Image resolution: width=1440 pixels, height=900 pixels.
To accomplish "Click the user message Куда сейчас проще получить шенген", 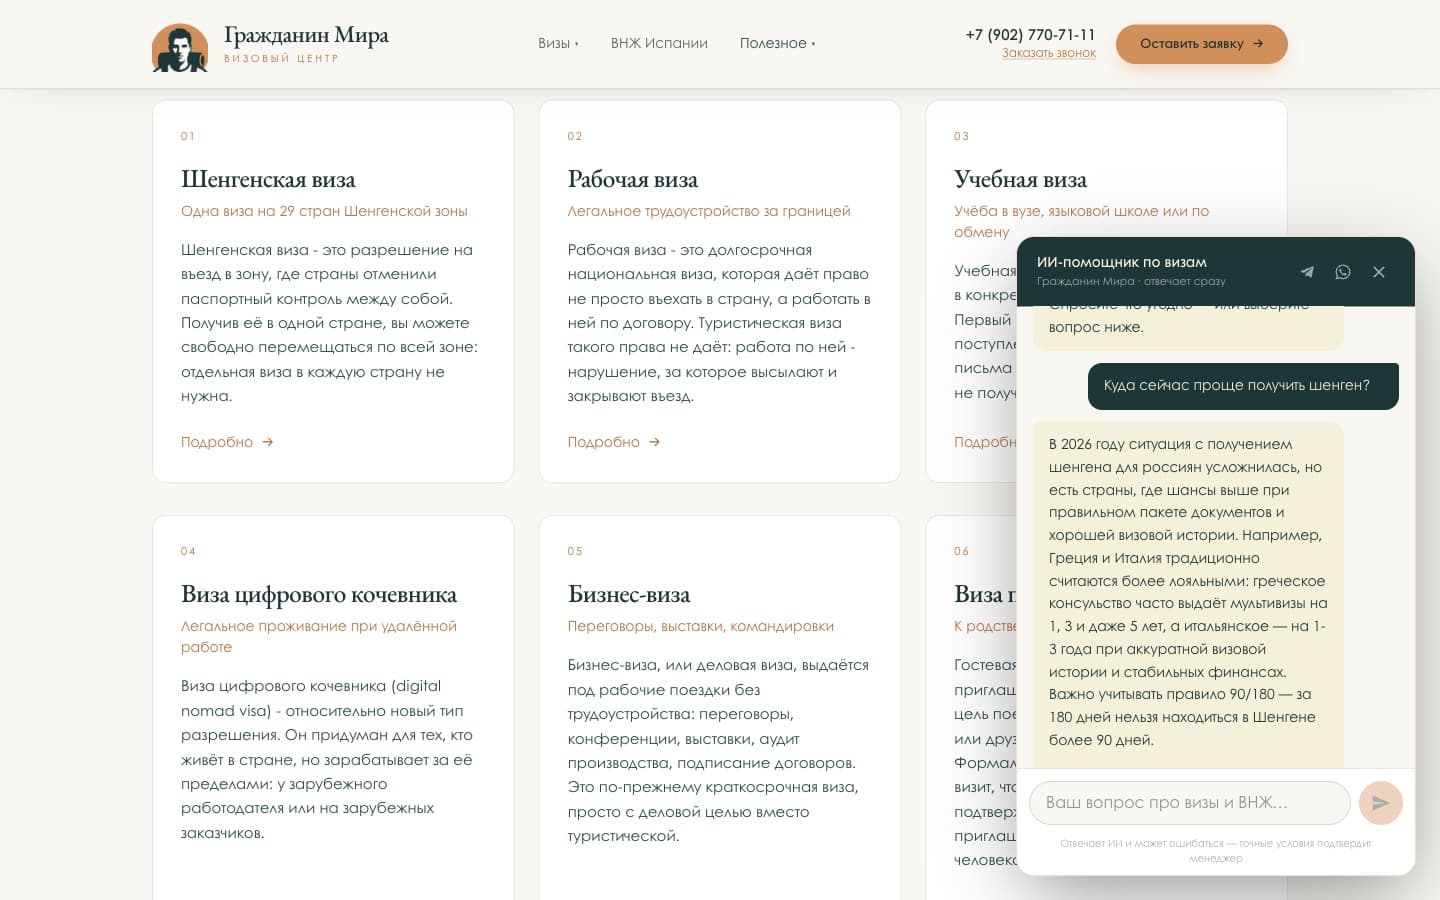I will pos(1243,386).
